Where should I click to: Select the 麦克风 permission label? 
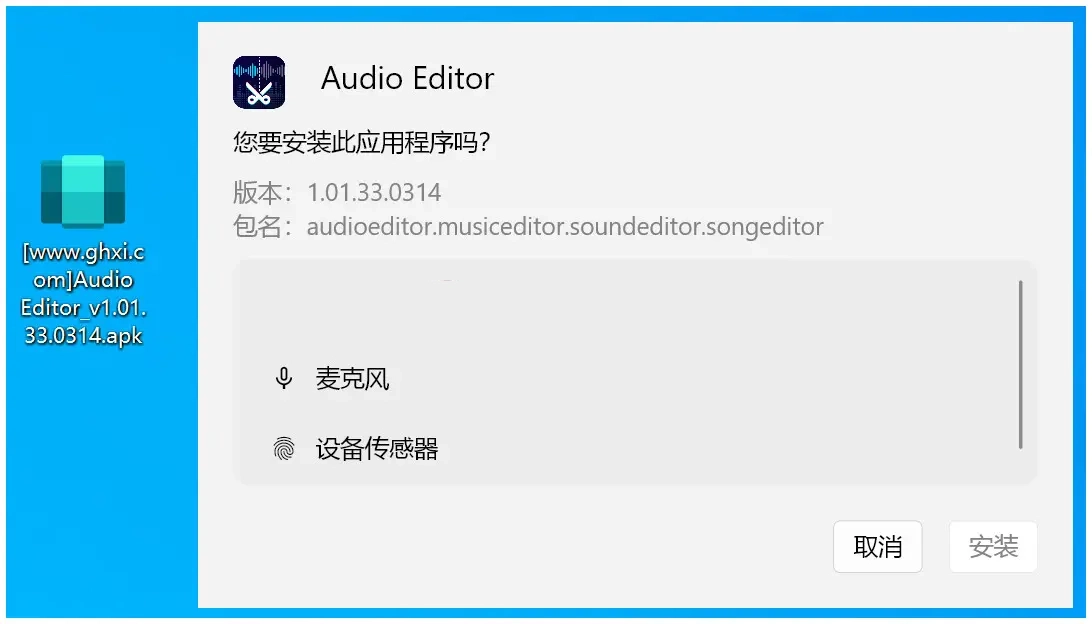tap(352, 378)
